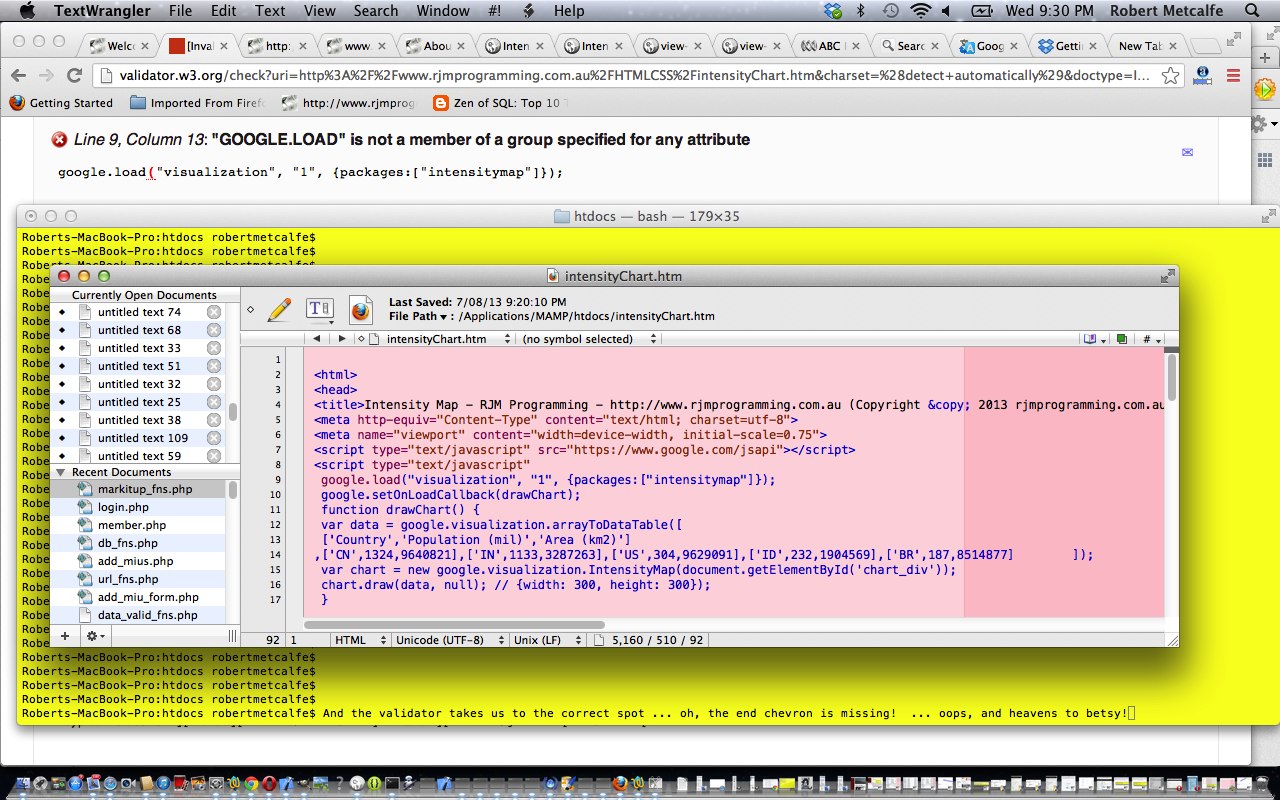Viewport: 1280px width, 800px height.
Task: Select untitled text 25 in open documents
Action: coord(139,402)
